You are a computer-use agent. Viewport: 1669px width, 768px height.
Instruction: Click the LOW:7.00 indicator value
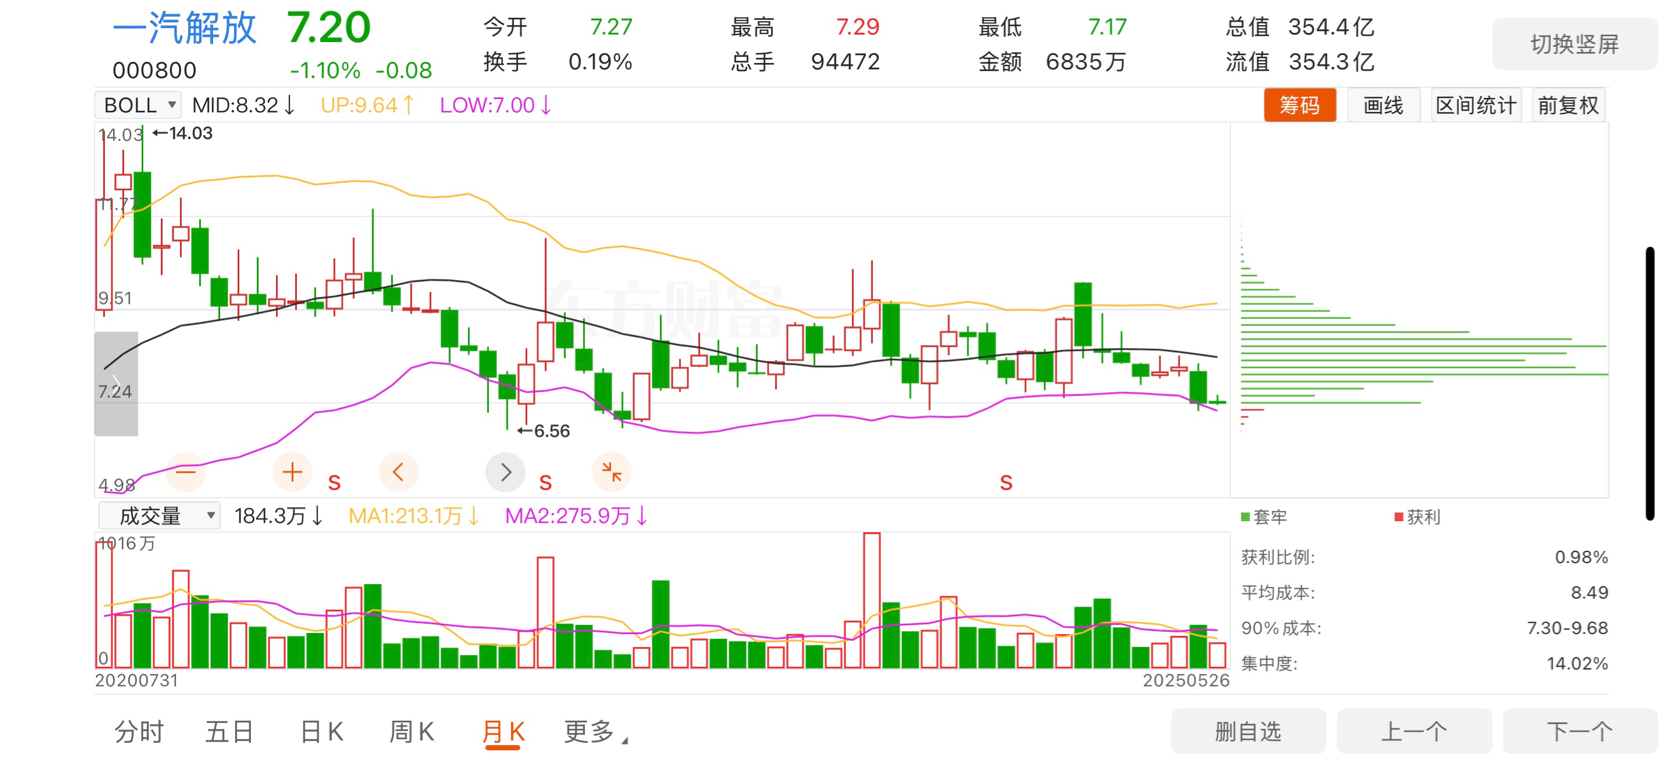496,105
